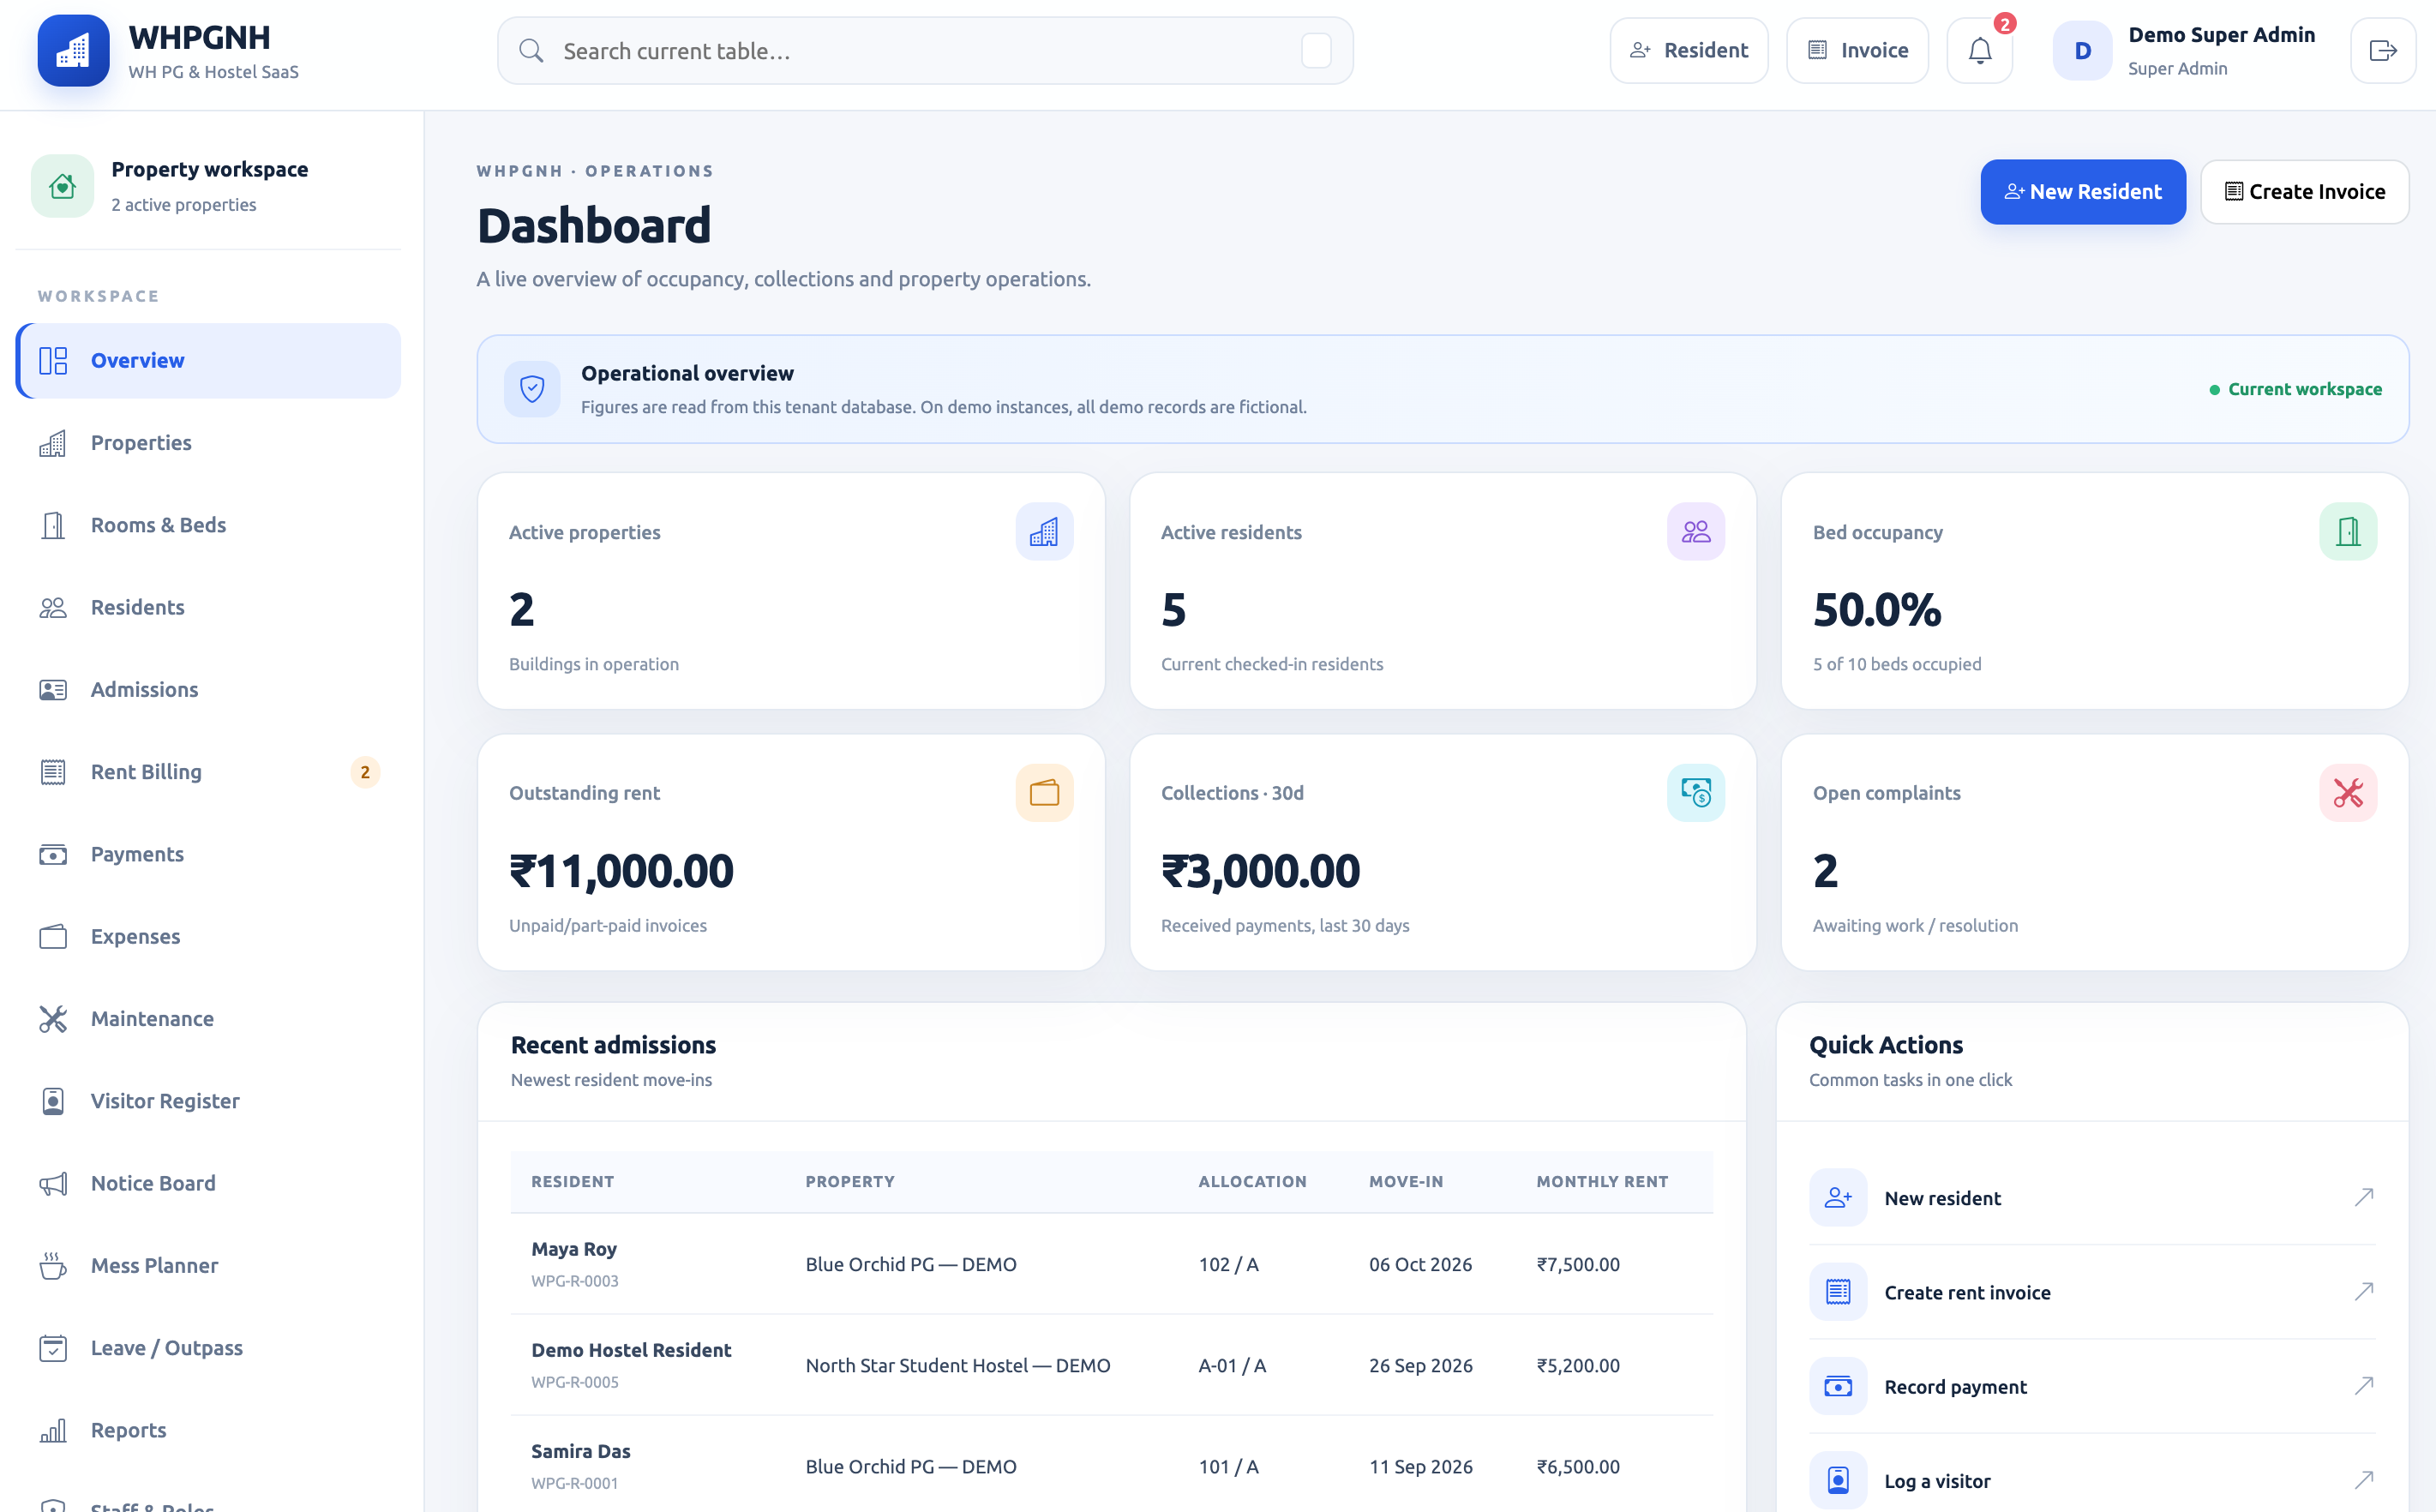Click the Open complaints tools icon
Viewport: 2436px width, 1512px height.
pyautogui.click(x=2348, y=793)
